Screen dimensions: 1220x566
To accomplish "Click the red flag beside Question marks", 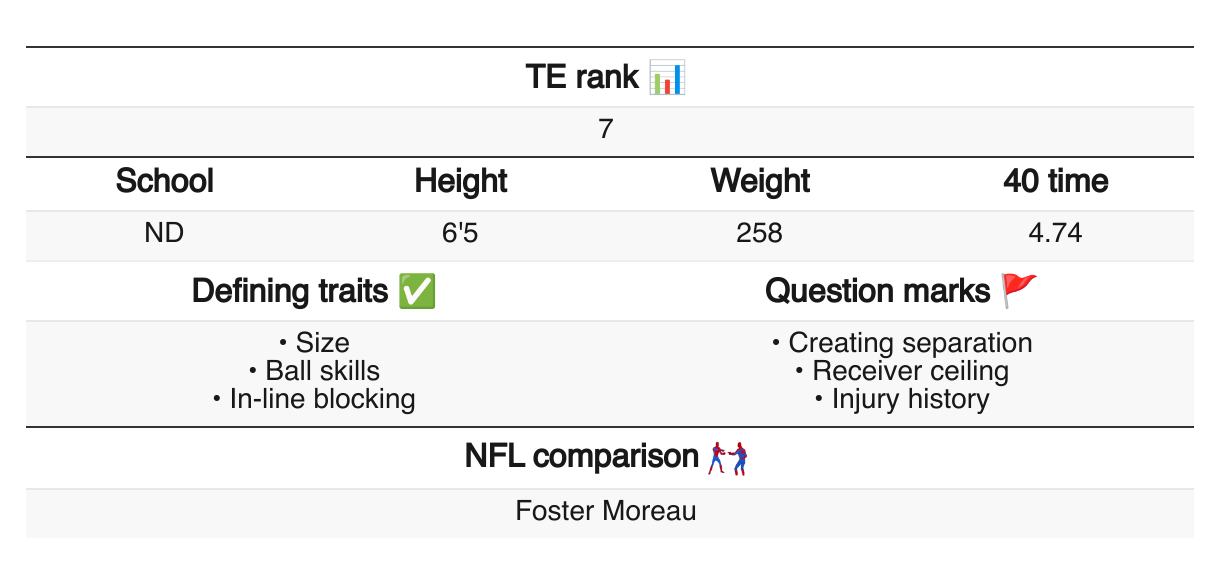I will click(1020, 291).
